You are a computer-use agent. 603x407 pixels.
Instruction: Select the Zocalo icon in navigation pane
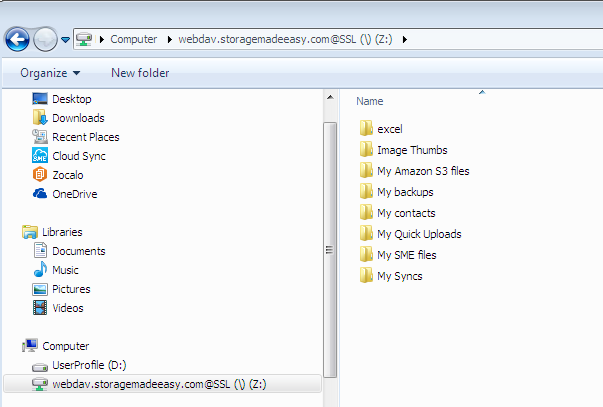pos(40,175)
